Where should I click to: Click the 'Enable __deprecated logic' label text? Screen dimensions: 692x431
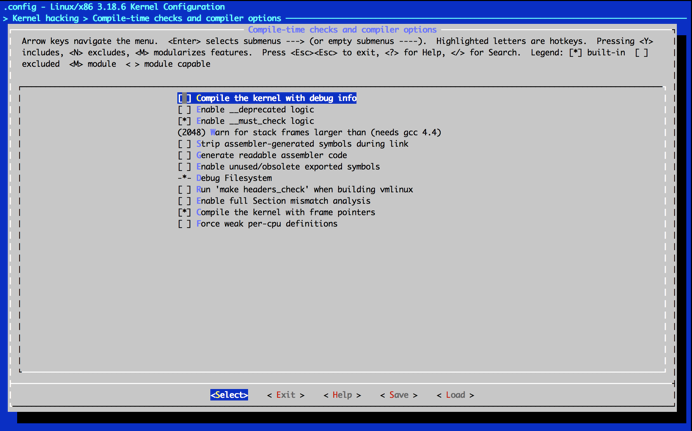[x=255, y=109]
